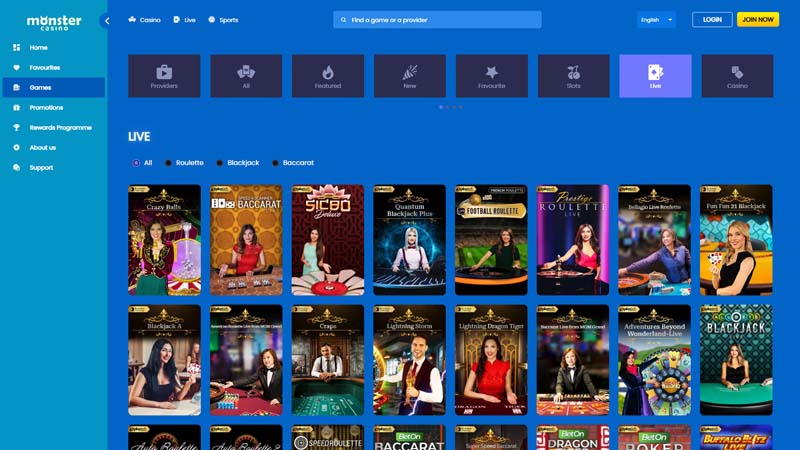
Task: Open the BetOn Poker game tile
Action: click(x=654, y=438)
